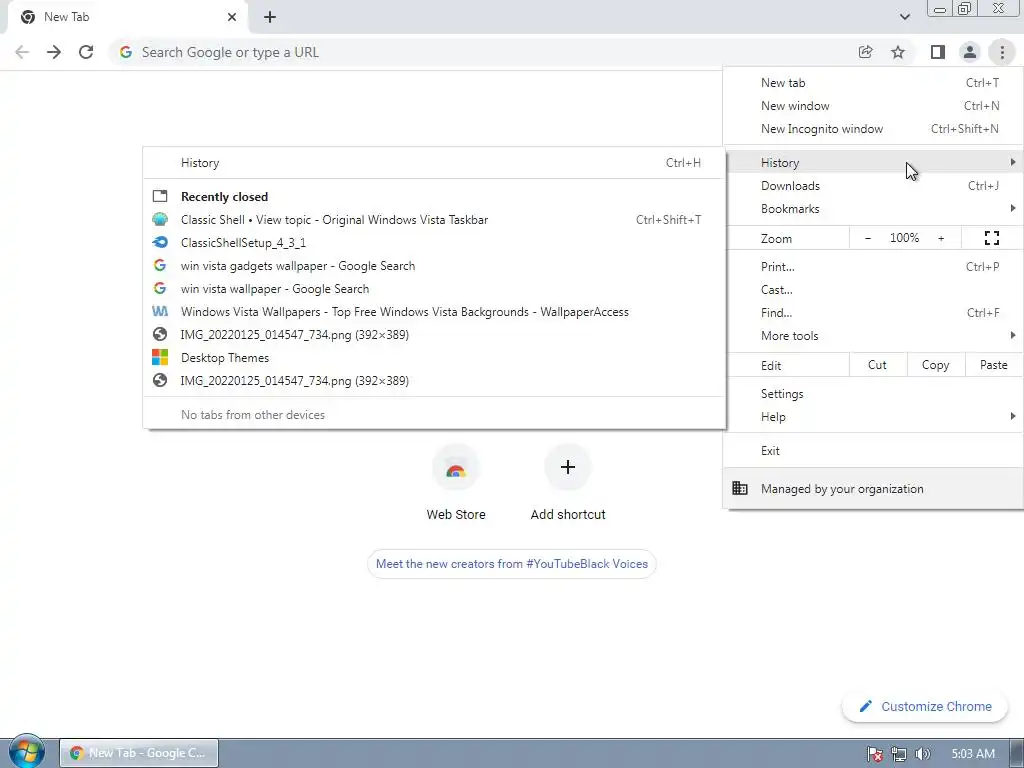
Task: Bookmark this tab with star icon
Action: (x=899, y=52)
